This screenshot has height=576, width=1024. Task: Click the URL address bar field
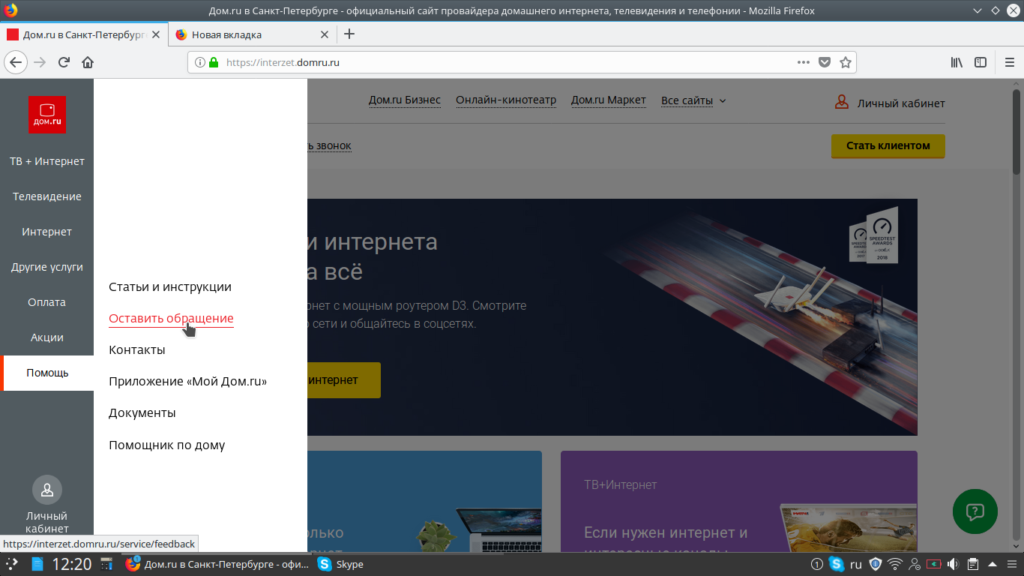coord(500,62)
